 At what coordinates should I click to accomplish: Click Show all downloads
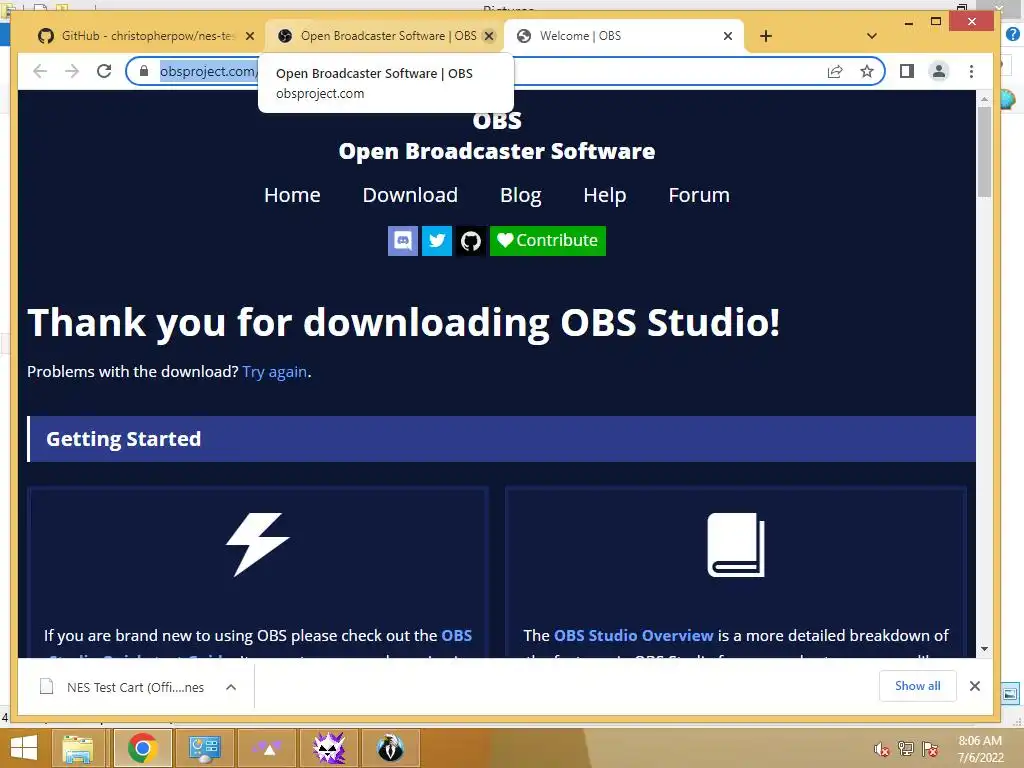tap(918, 686)
